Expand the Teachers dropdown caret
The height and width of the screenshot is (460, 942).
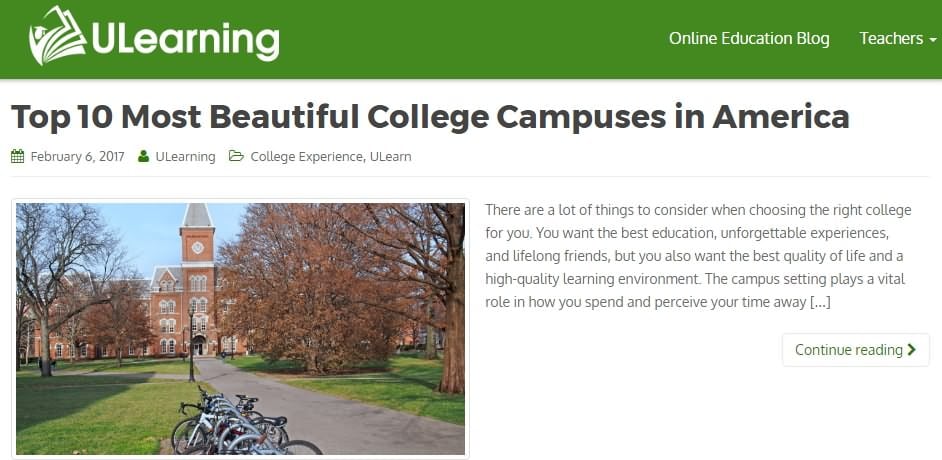click(933, 39)
